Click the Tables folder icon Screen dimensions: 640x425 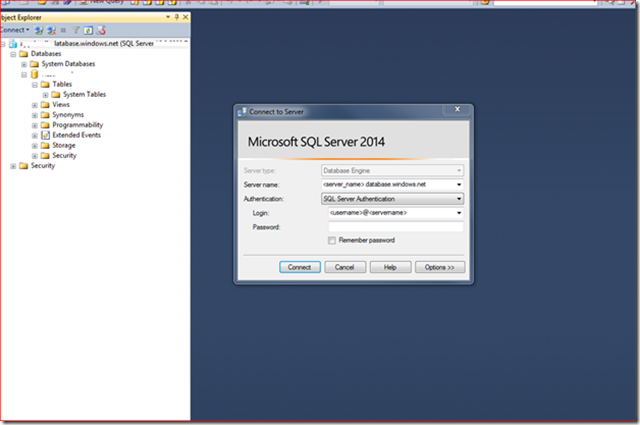pyautogui.click(x=45, y=85)
